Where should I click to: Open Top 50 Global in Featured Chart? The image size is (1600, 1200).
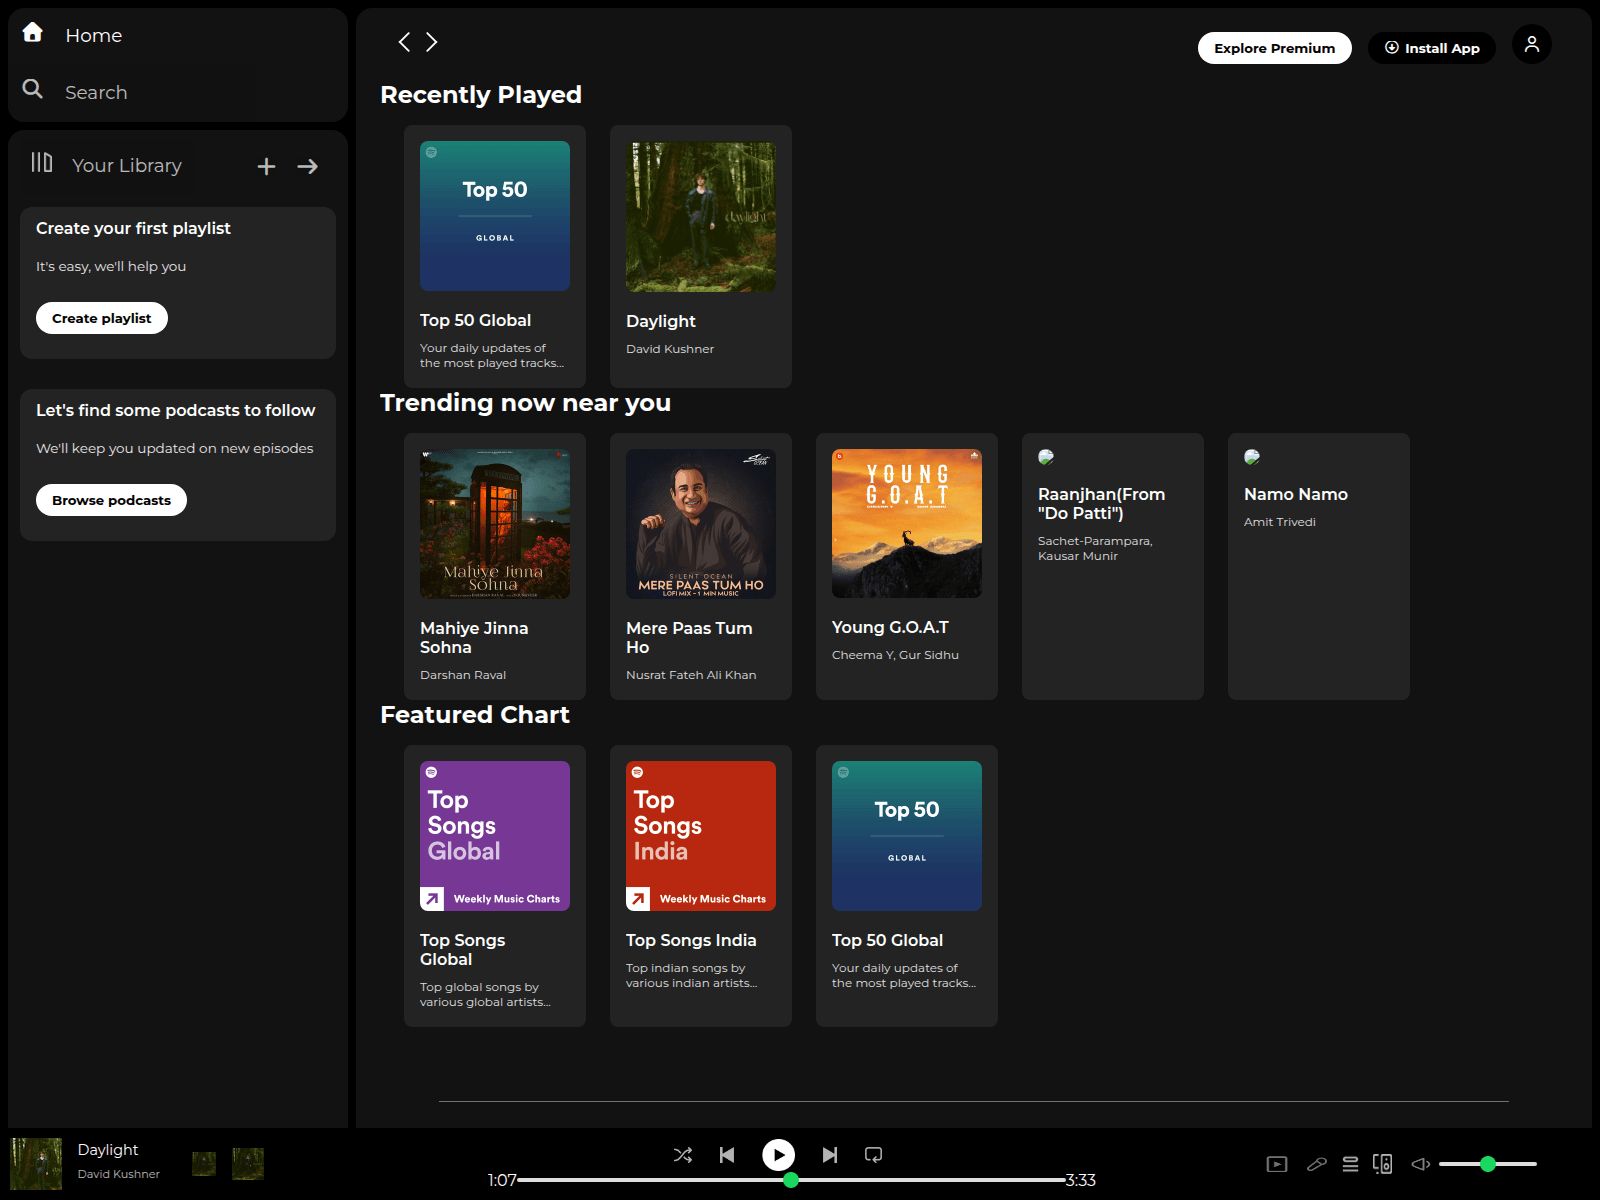pyautogui.click(x=907, y=886)
